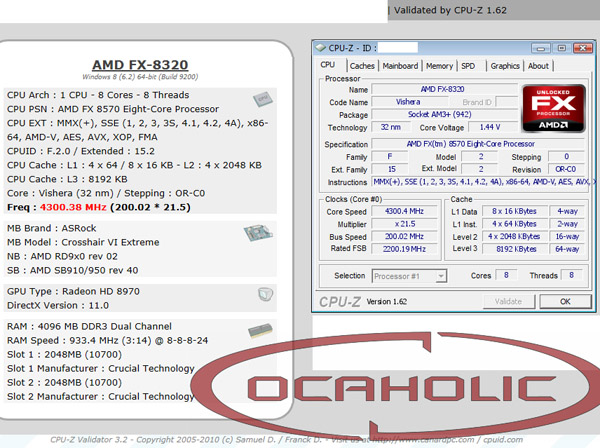Click the L1 Data value 8 x 16 KBytes

(x=514, y=211)
